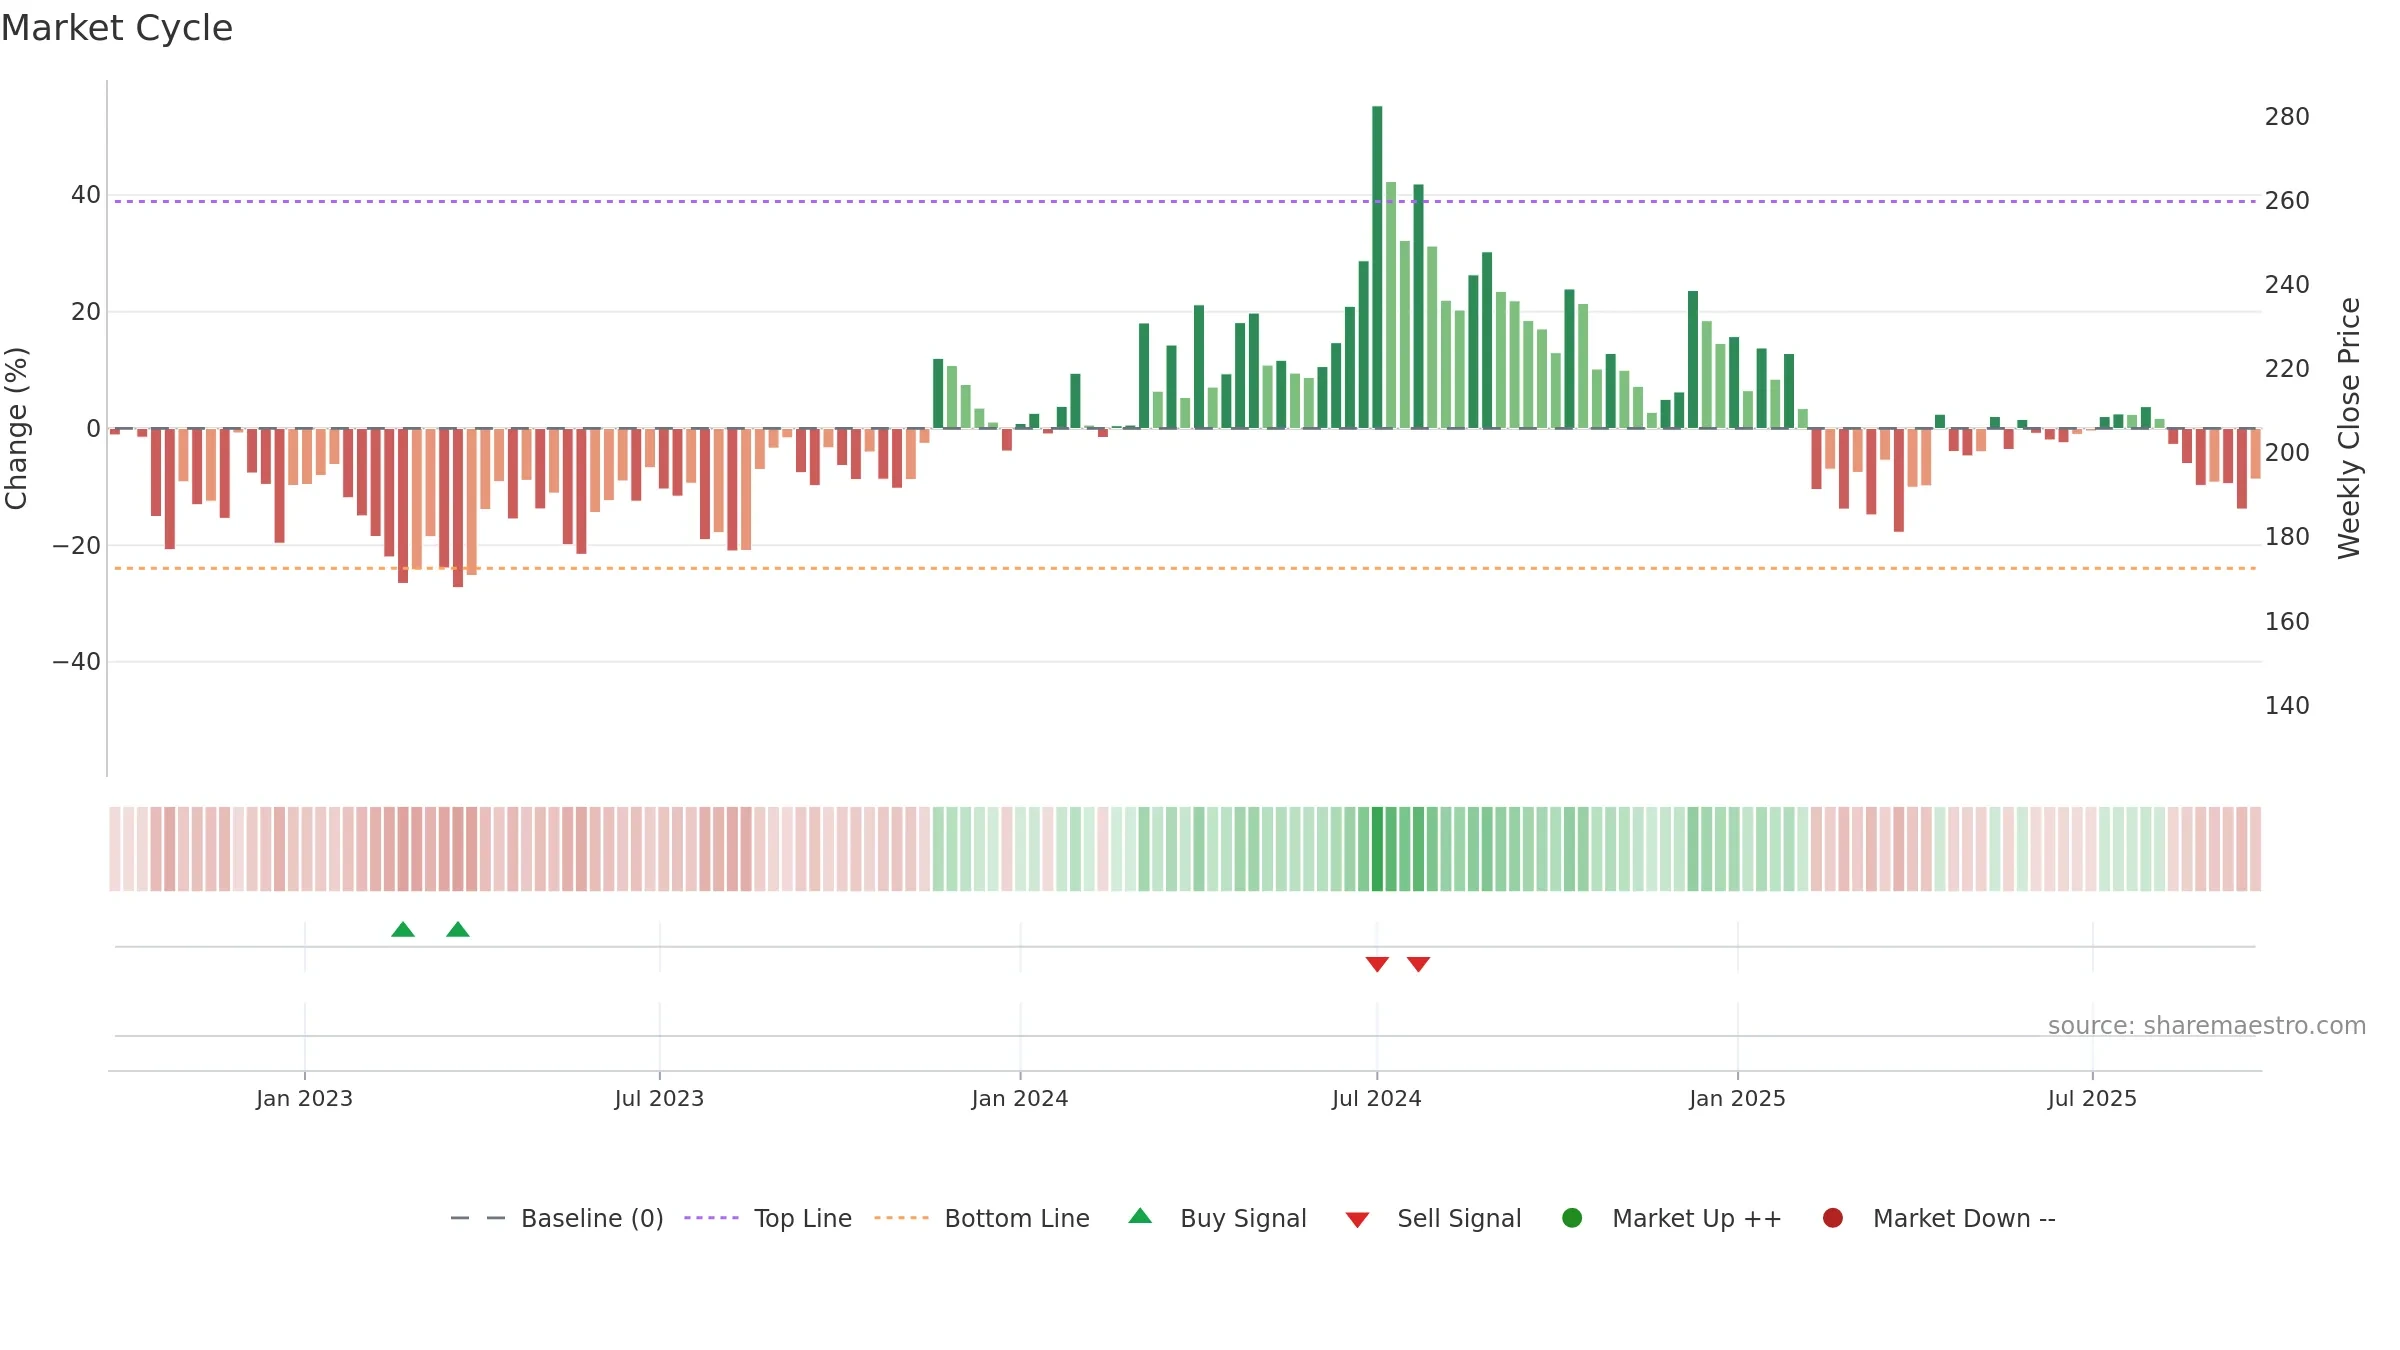The image size is (2400, 1350).
Task: Click the first sell signal marker at Jul 2024
Action: (1377, 964)
